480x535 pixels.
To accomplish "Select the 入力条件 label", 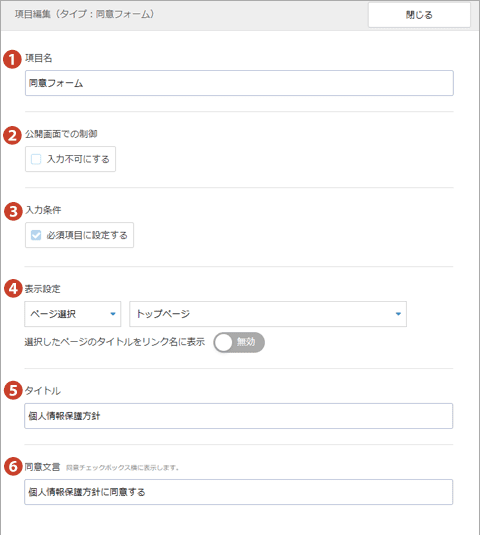I will (x=43, y=210).
